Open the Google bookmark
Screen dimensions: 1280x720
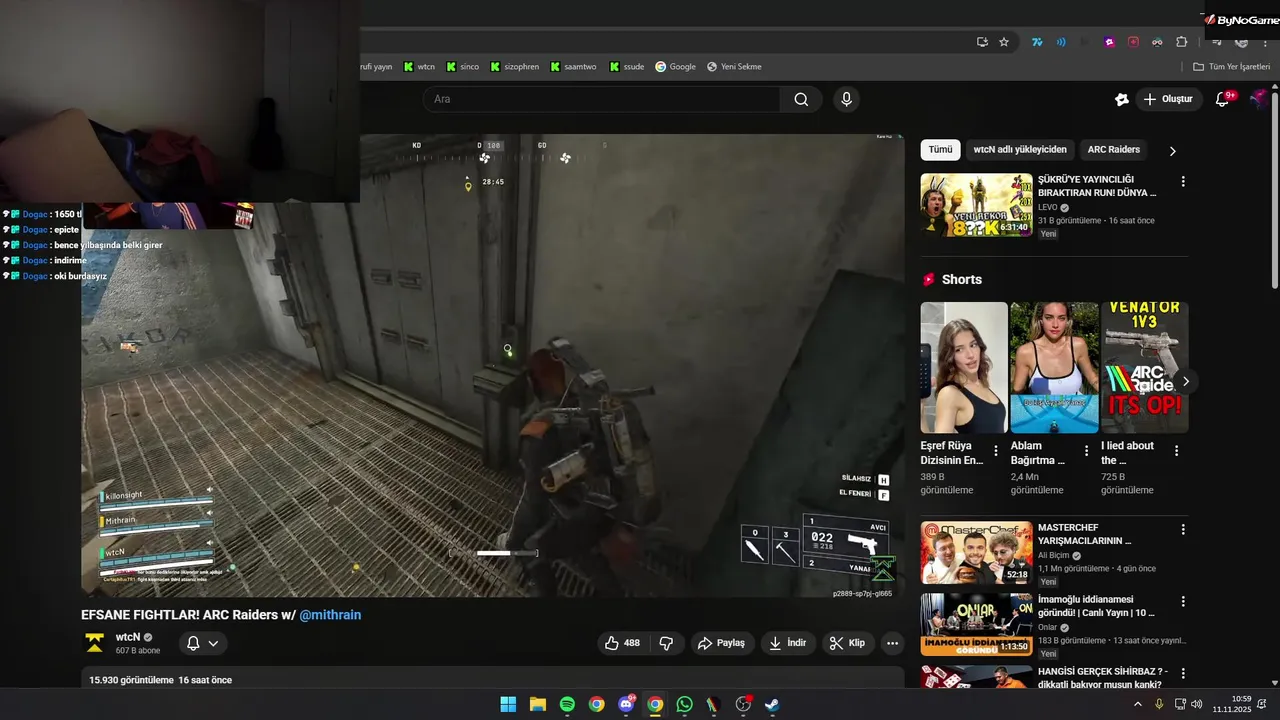pyautogui.click(x=675, y=67)
